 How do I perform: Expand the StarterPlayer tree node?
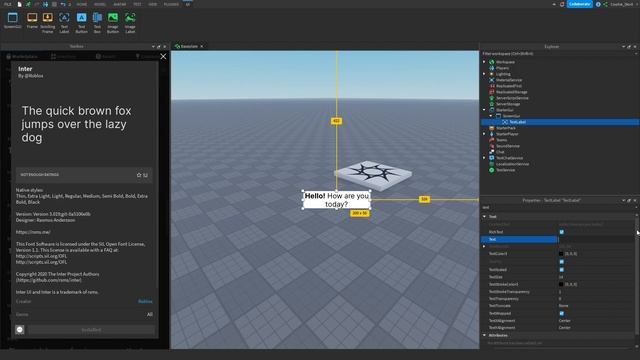[484, 134]
